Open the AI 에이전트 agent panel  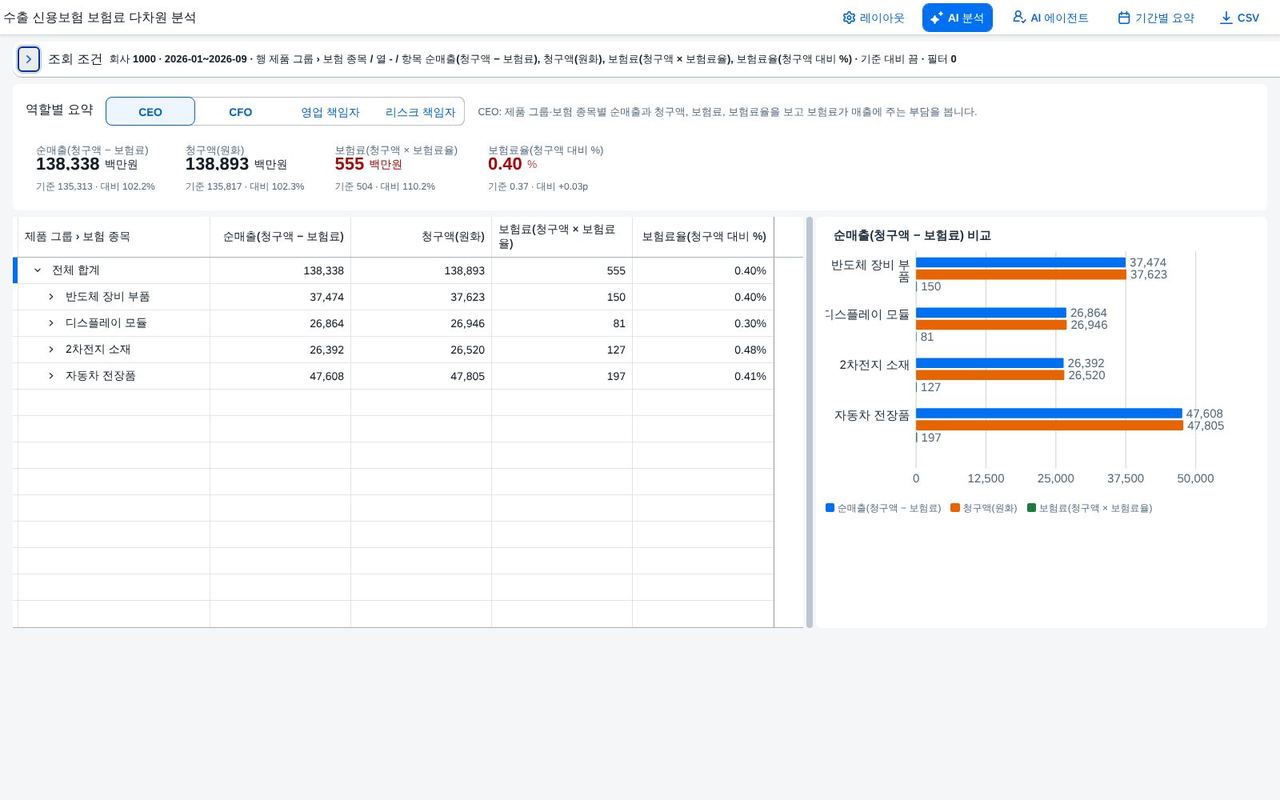(x=1050, y=18)
